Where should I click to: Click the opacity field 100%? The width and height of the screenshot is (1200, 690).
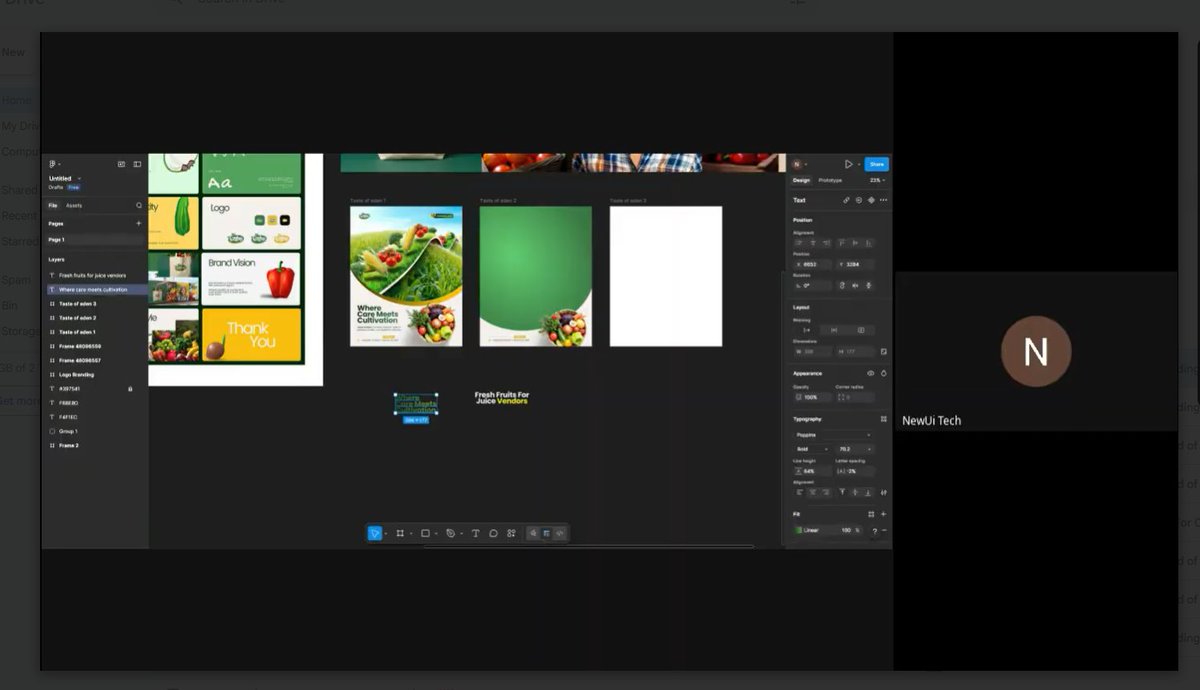click(x=811, y=397)
